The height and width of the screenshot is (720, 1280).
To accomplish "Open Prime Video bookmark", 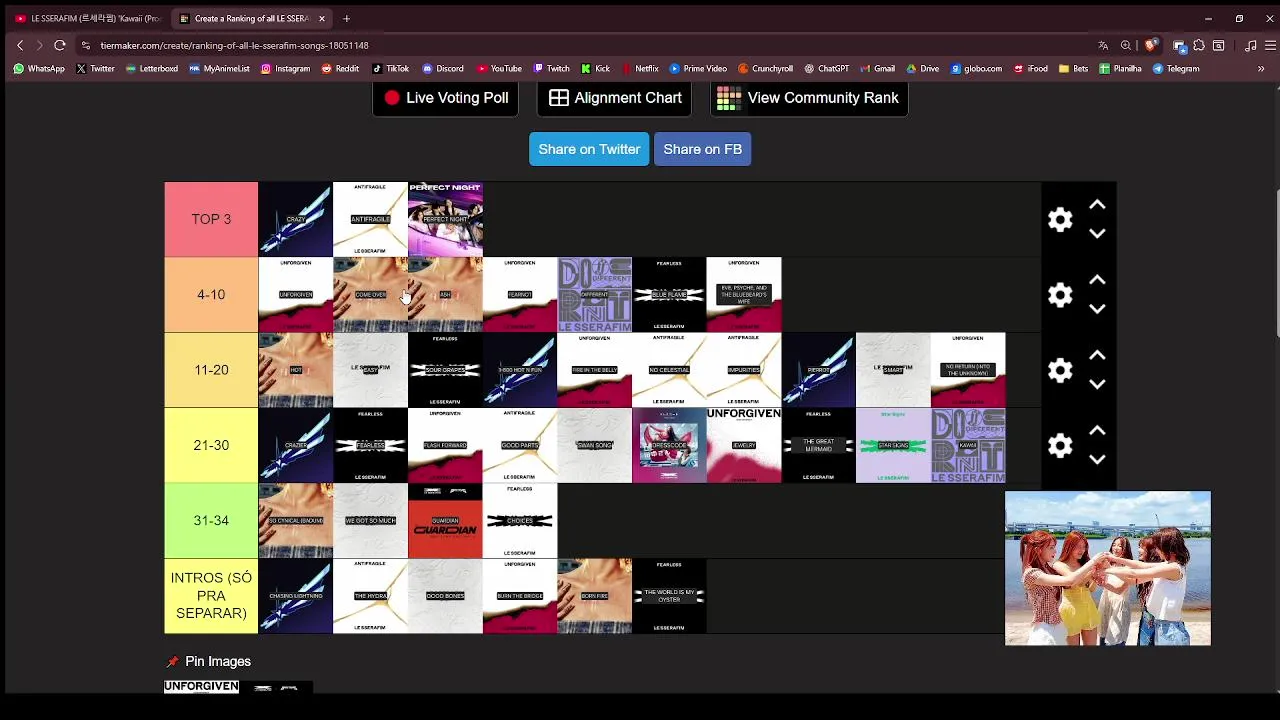I will coord(698,69).
